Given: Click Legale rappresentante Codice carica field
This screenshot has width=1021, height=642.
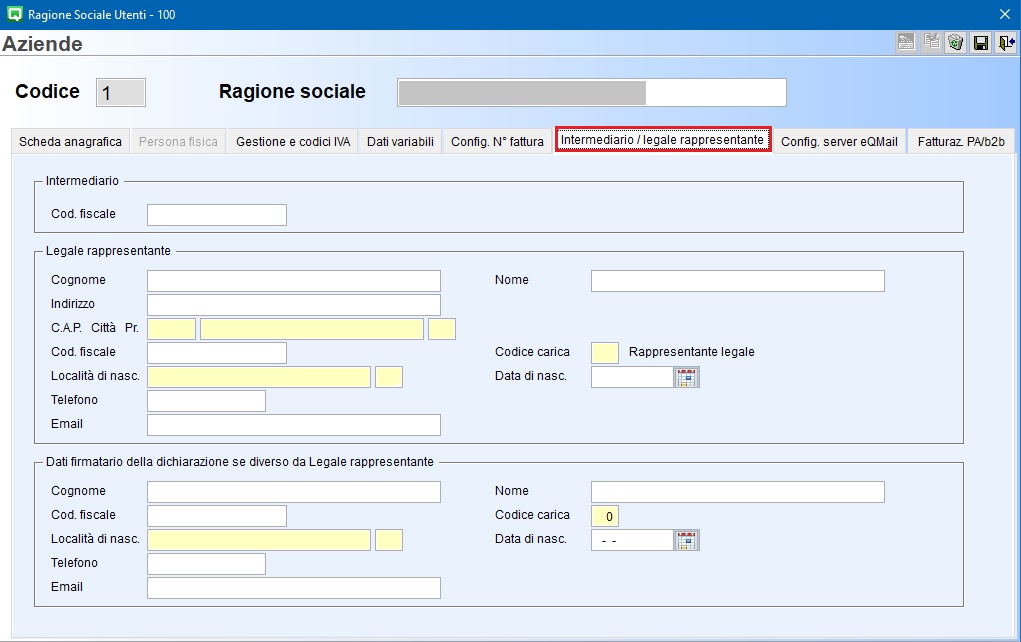Looking at the screenshot, I should tap(605, 353).
